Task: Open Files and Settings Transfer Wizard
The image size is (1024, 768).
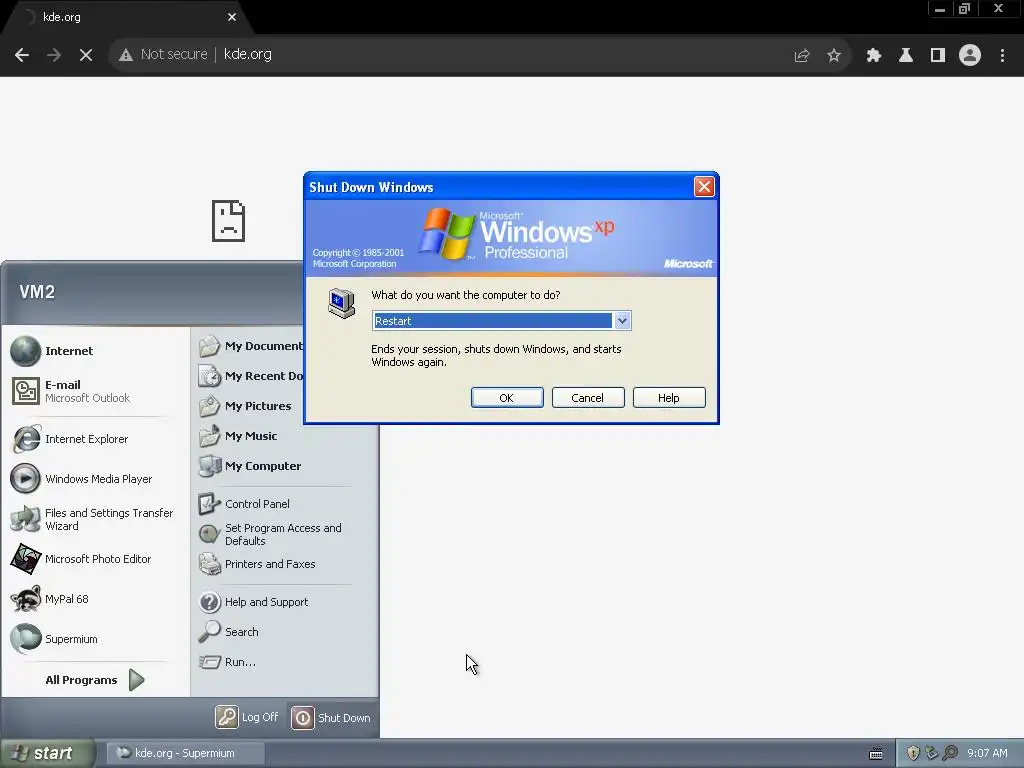Action: coord(95,519)
